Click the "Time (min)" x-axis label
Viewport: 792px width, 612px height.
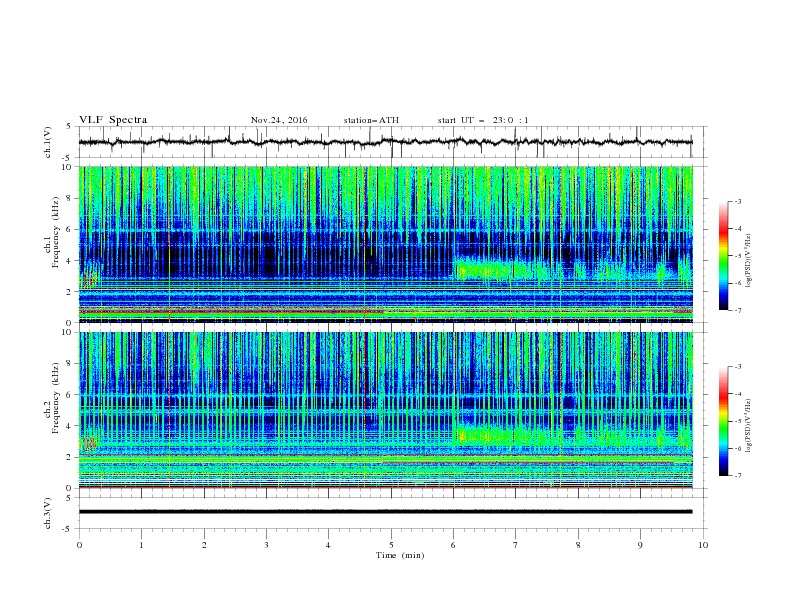pos(400,555)
